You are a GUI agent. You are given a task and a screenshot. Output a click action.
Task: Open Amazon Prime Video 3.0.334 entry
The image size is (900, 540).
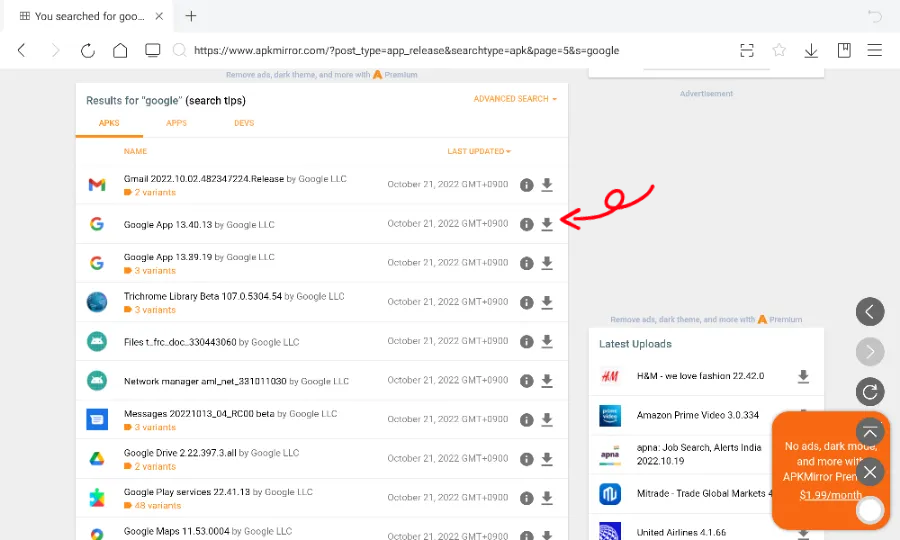tap(697, 415)
